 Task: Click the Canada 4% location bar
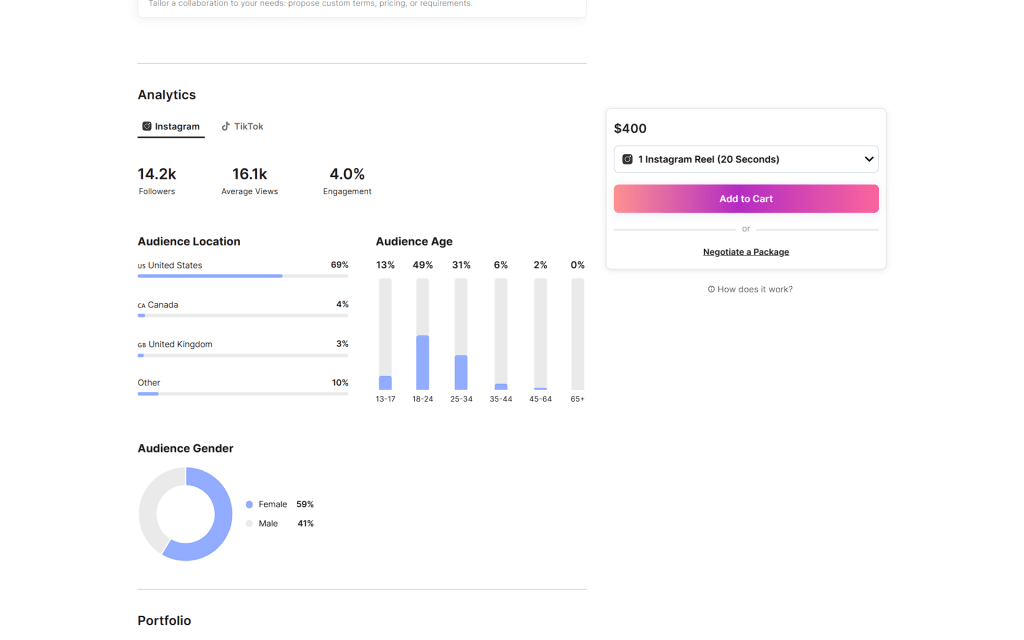[x=243, y=315]
